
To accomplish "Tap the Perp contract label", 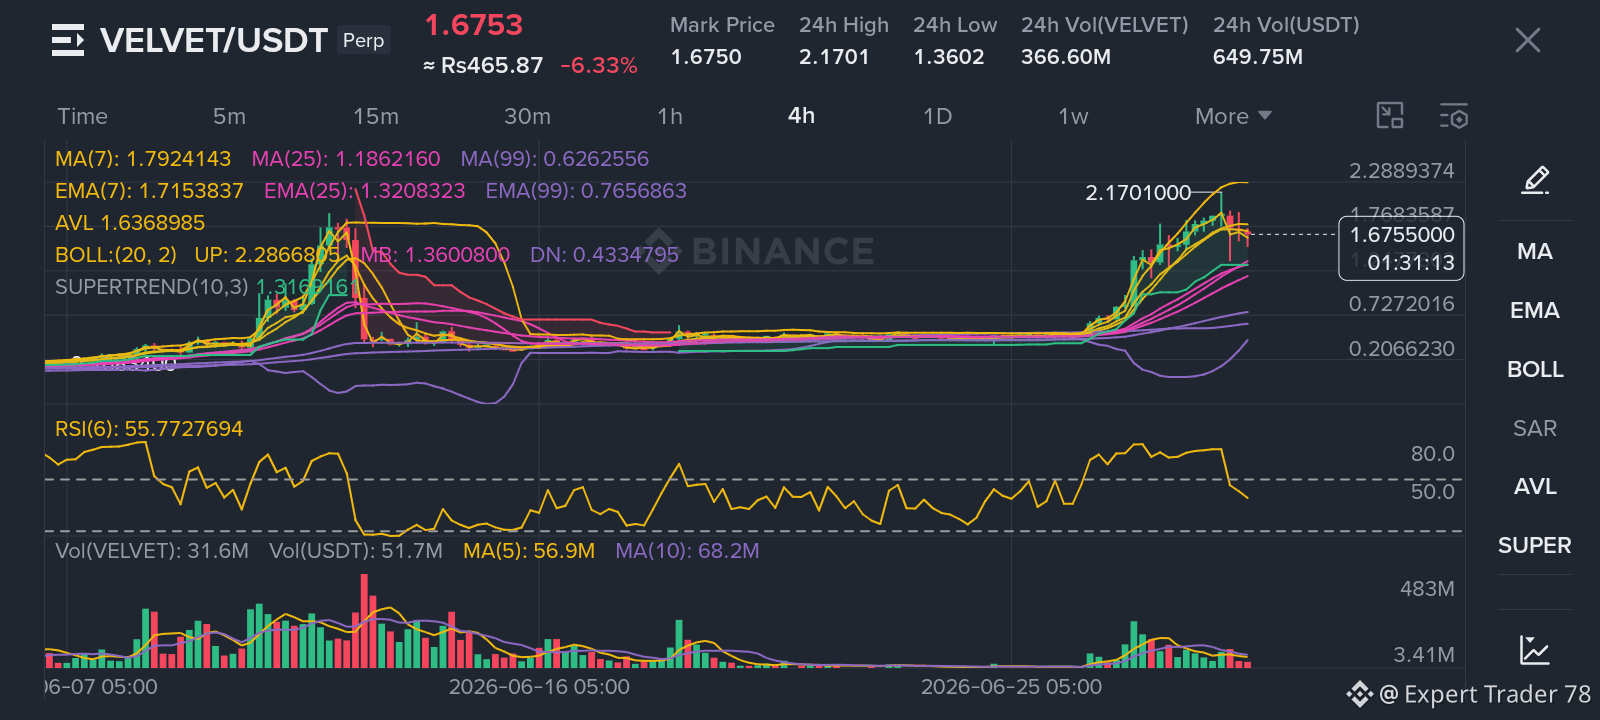I will pos(363,40).
